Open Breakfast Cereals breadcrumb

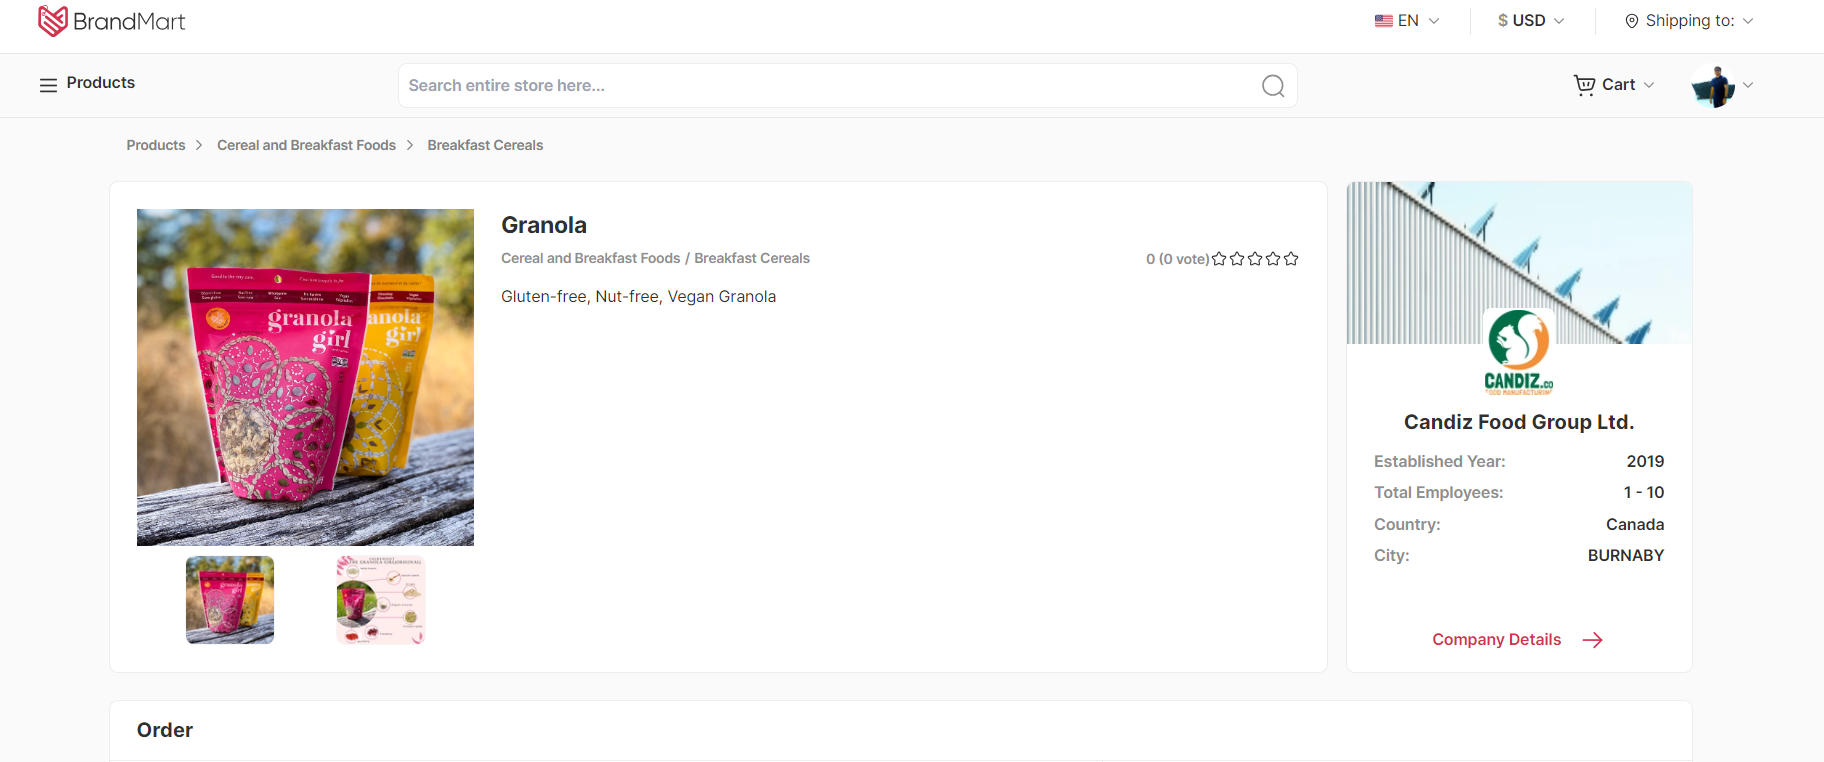485,145
